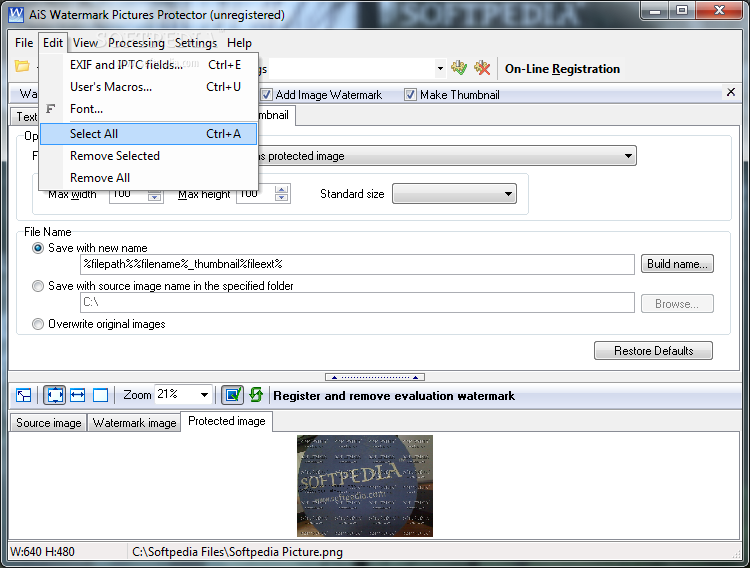The image size is (750, 568).
Task: Toggle the Add Image Watermark checkbox
Action: pyautogui.click(x=266, y=95)
